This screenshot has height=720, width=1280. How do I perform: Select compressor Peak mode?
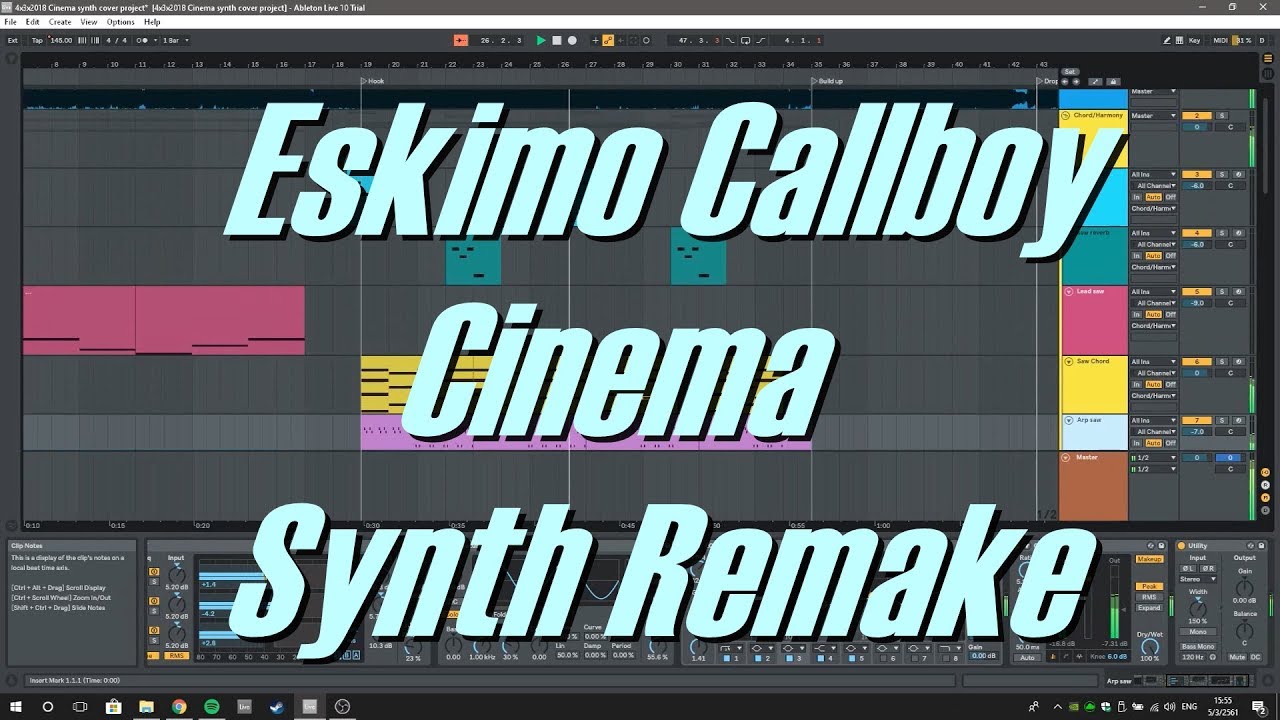1149,587
